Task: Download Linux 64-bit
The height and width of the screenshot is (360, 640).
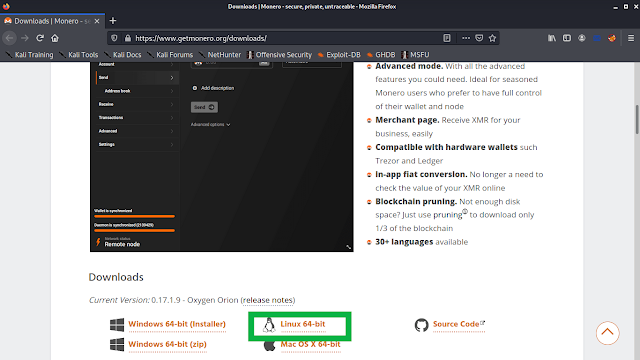Action: (302, 324)
